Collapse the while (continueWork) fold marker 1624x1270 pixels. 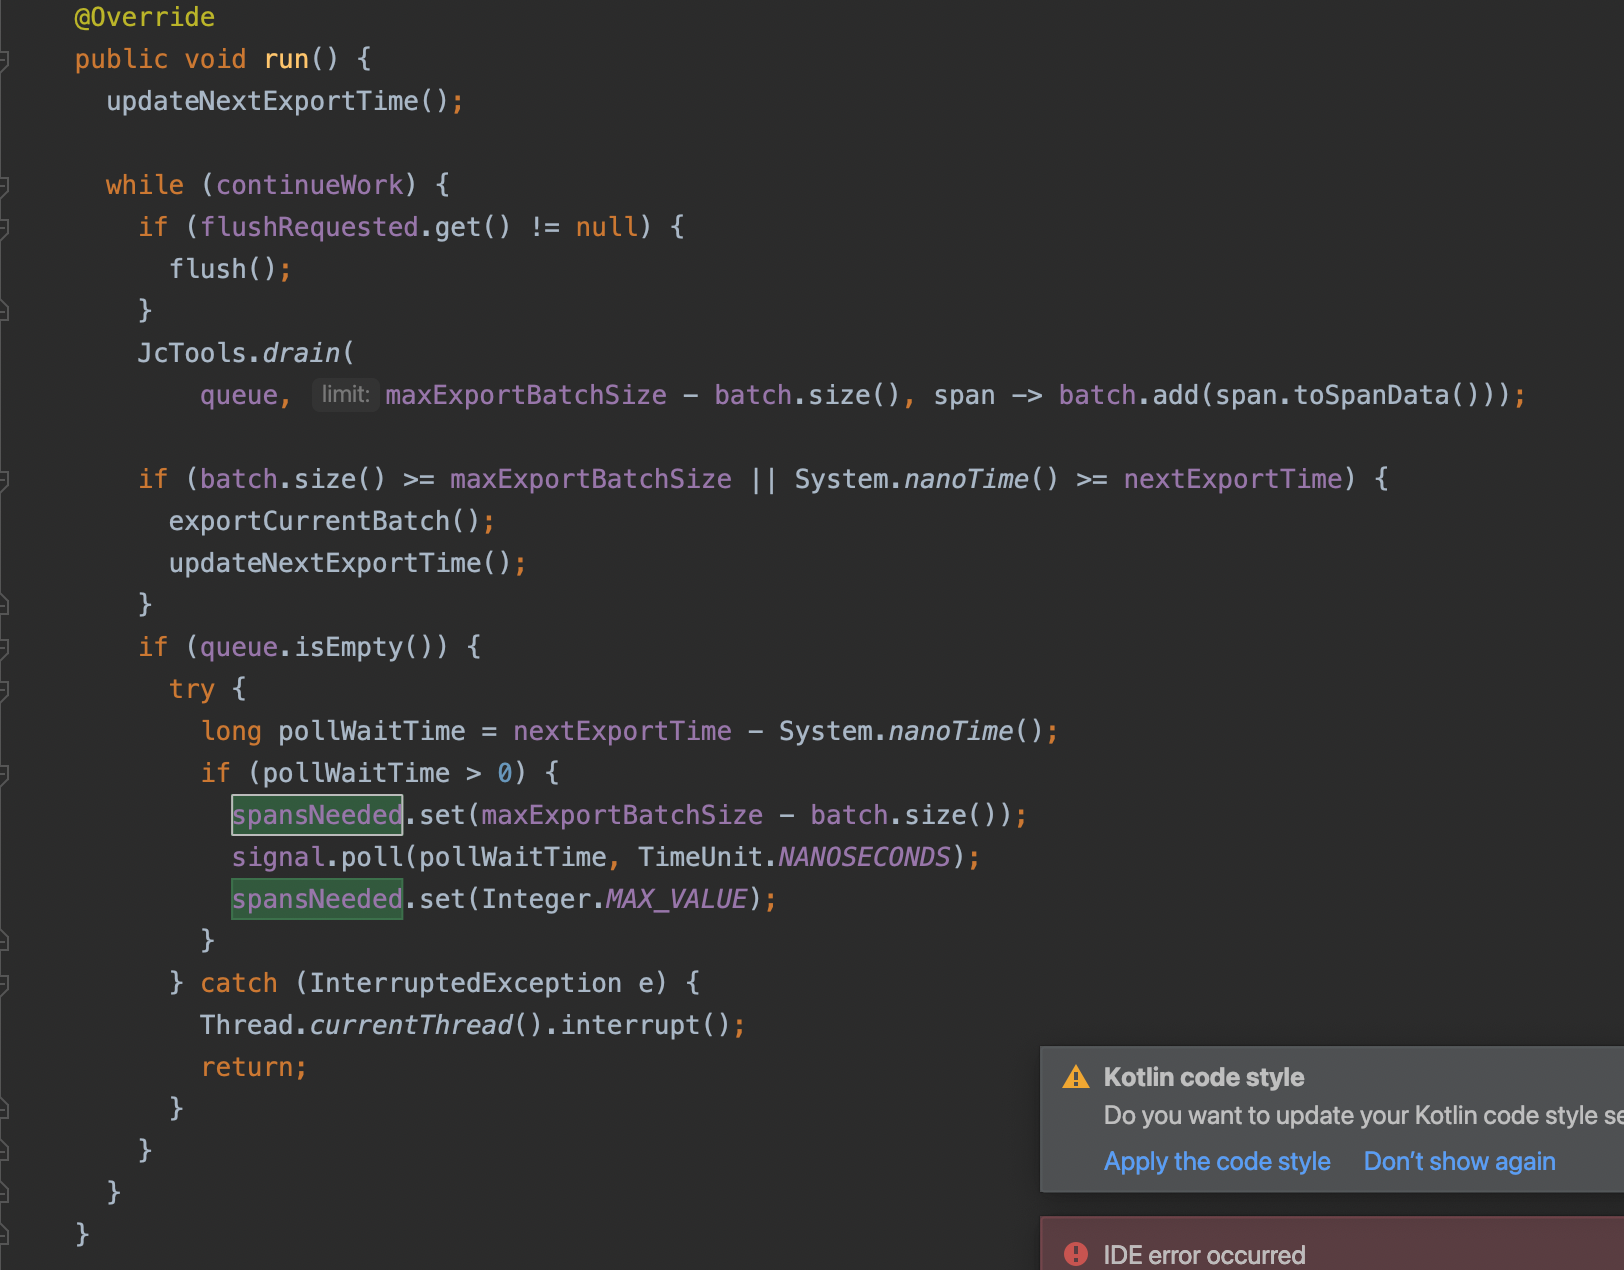tap(4, 186)
